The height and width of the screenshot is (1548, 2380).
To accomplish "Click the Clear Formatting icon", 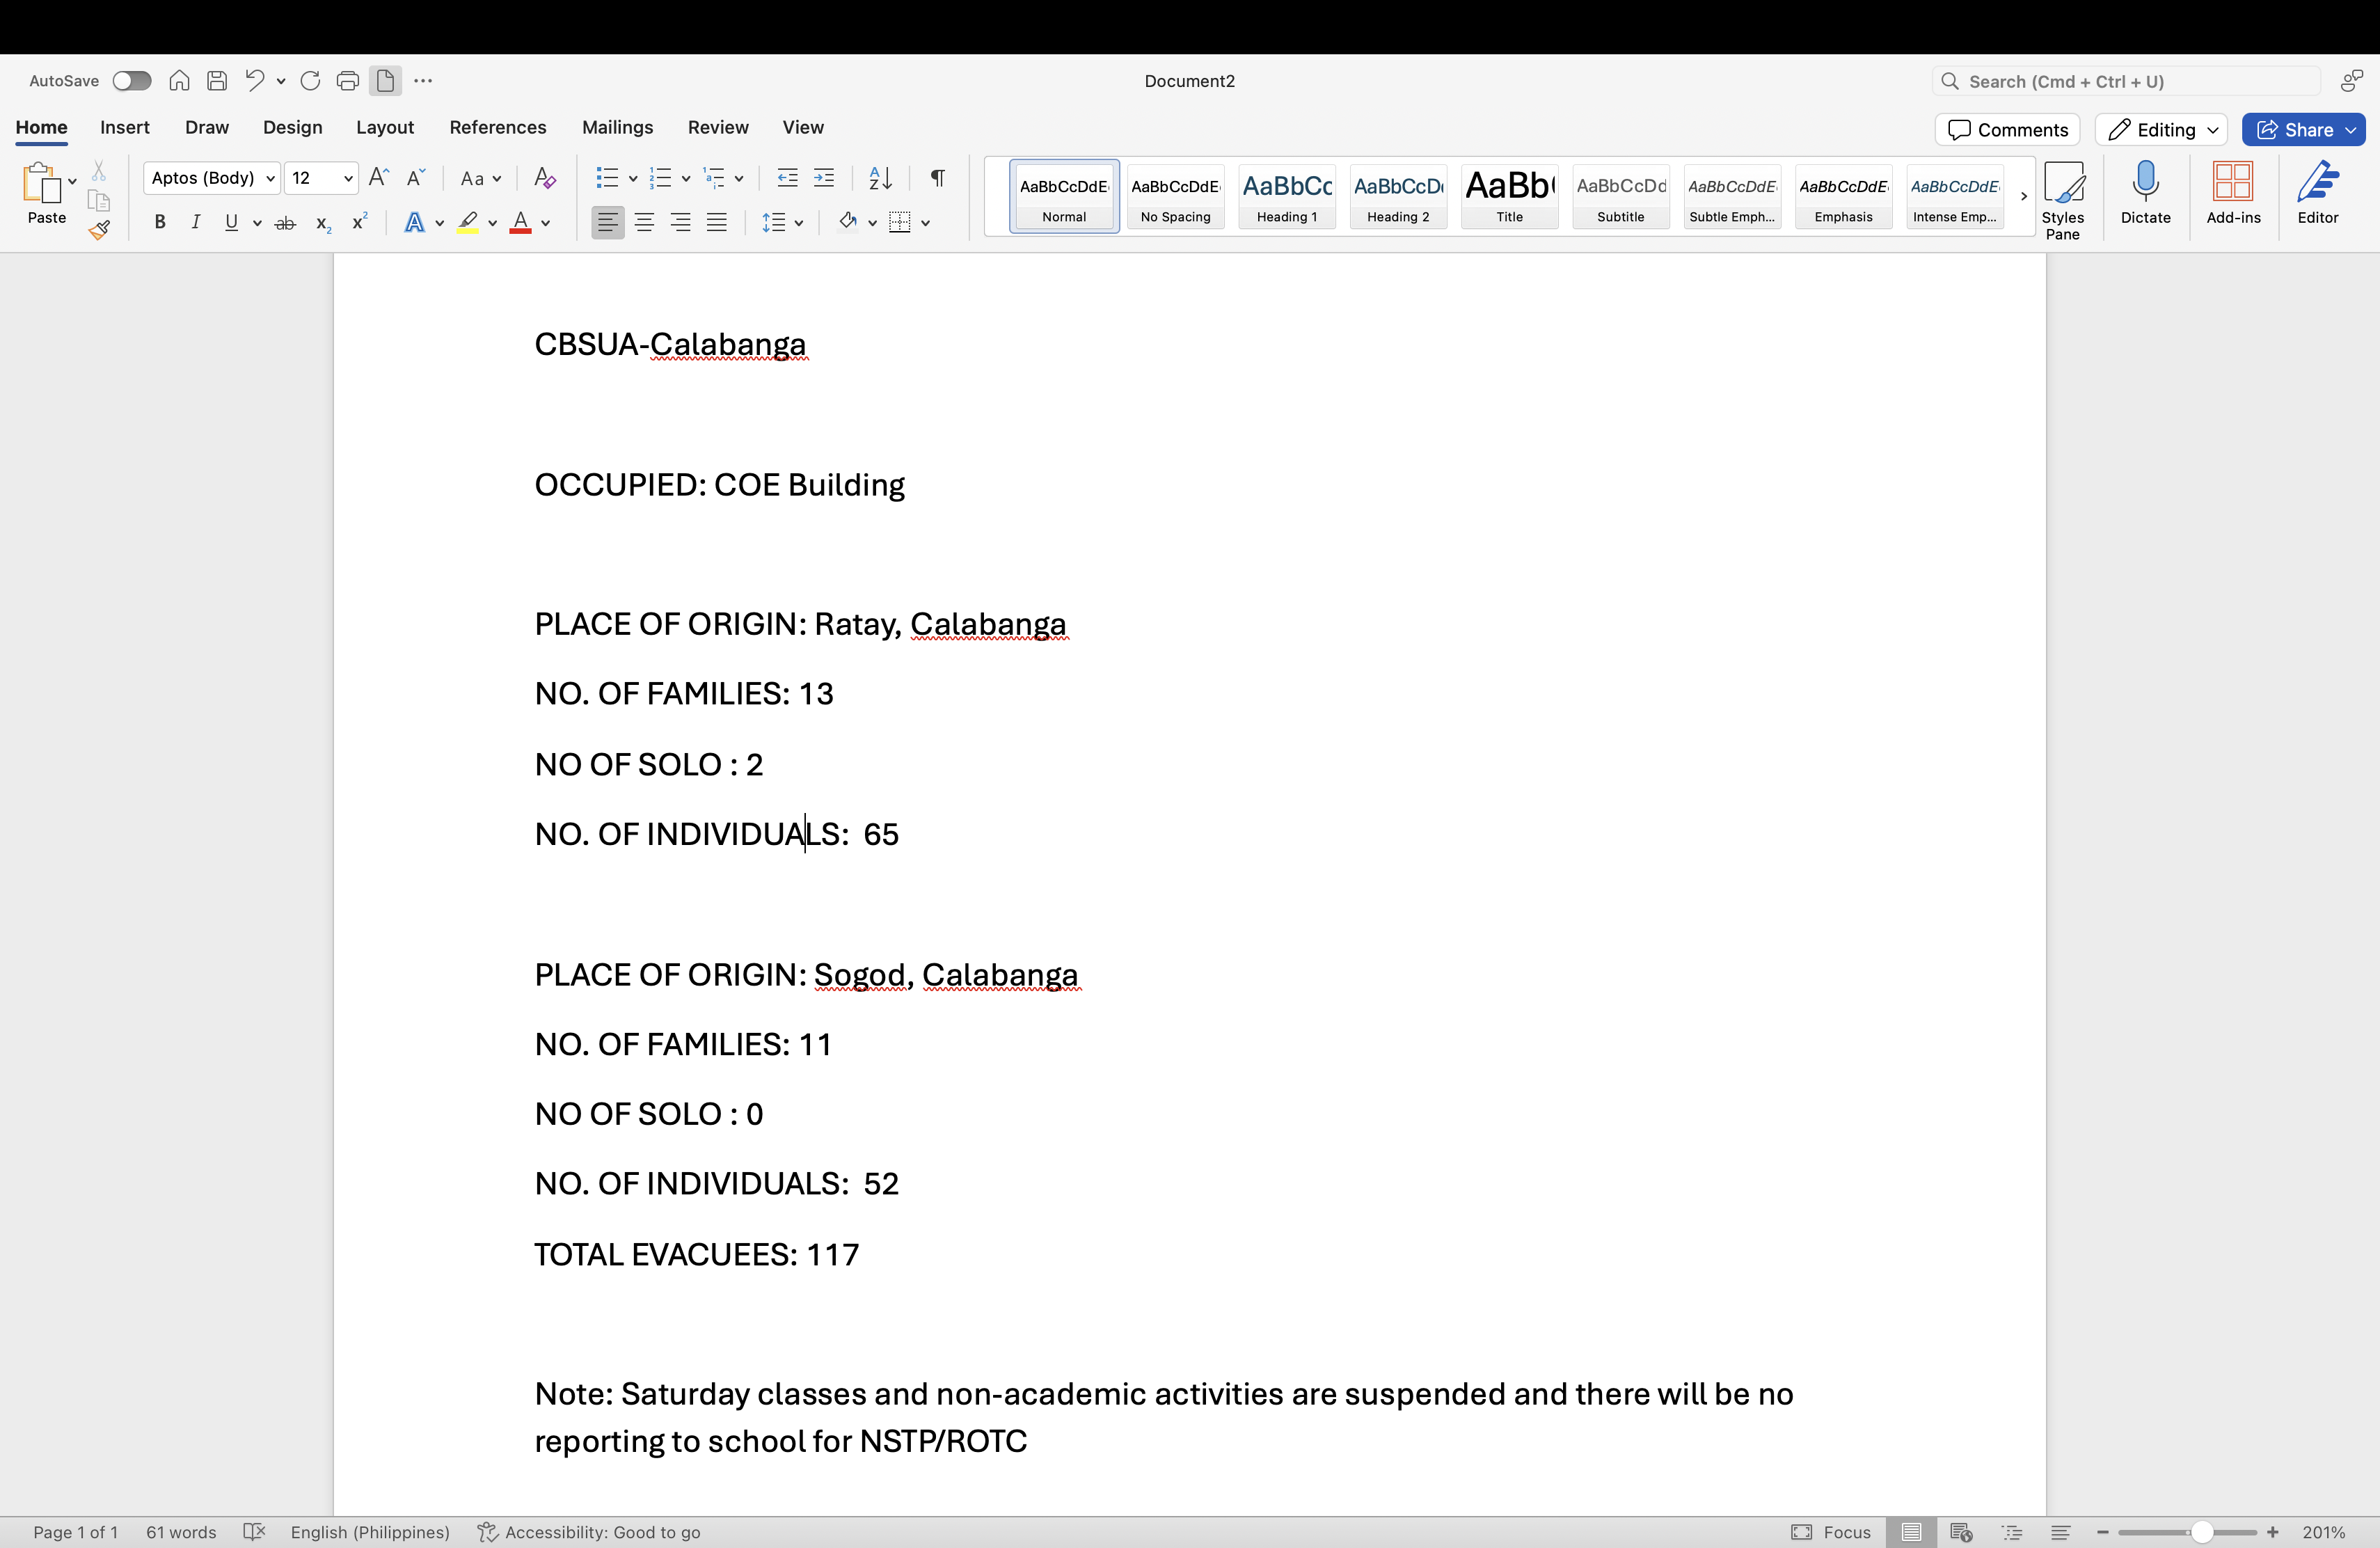I will click(x=545, y=178).
